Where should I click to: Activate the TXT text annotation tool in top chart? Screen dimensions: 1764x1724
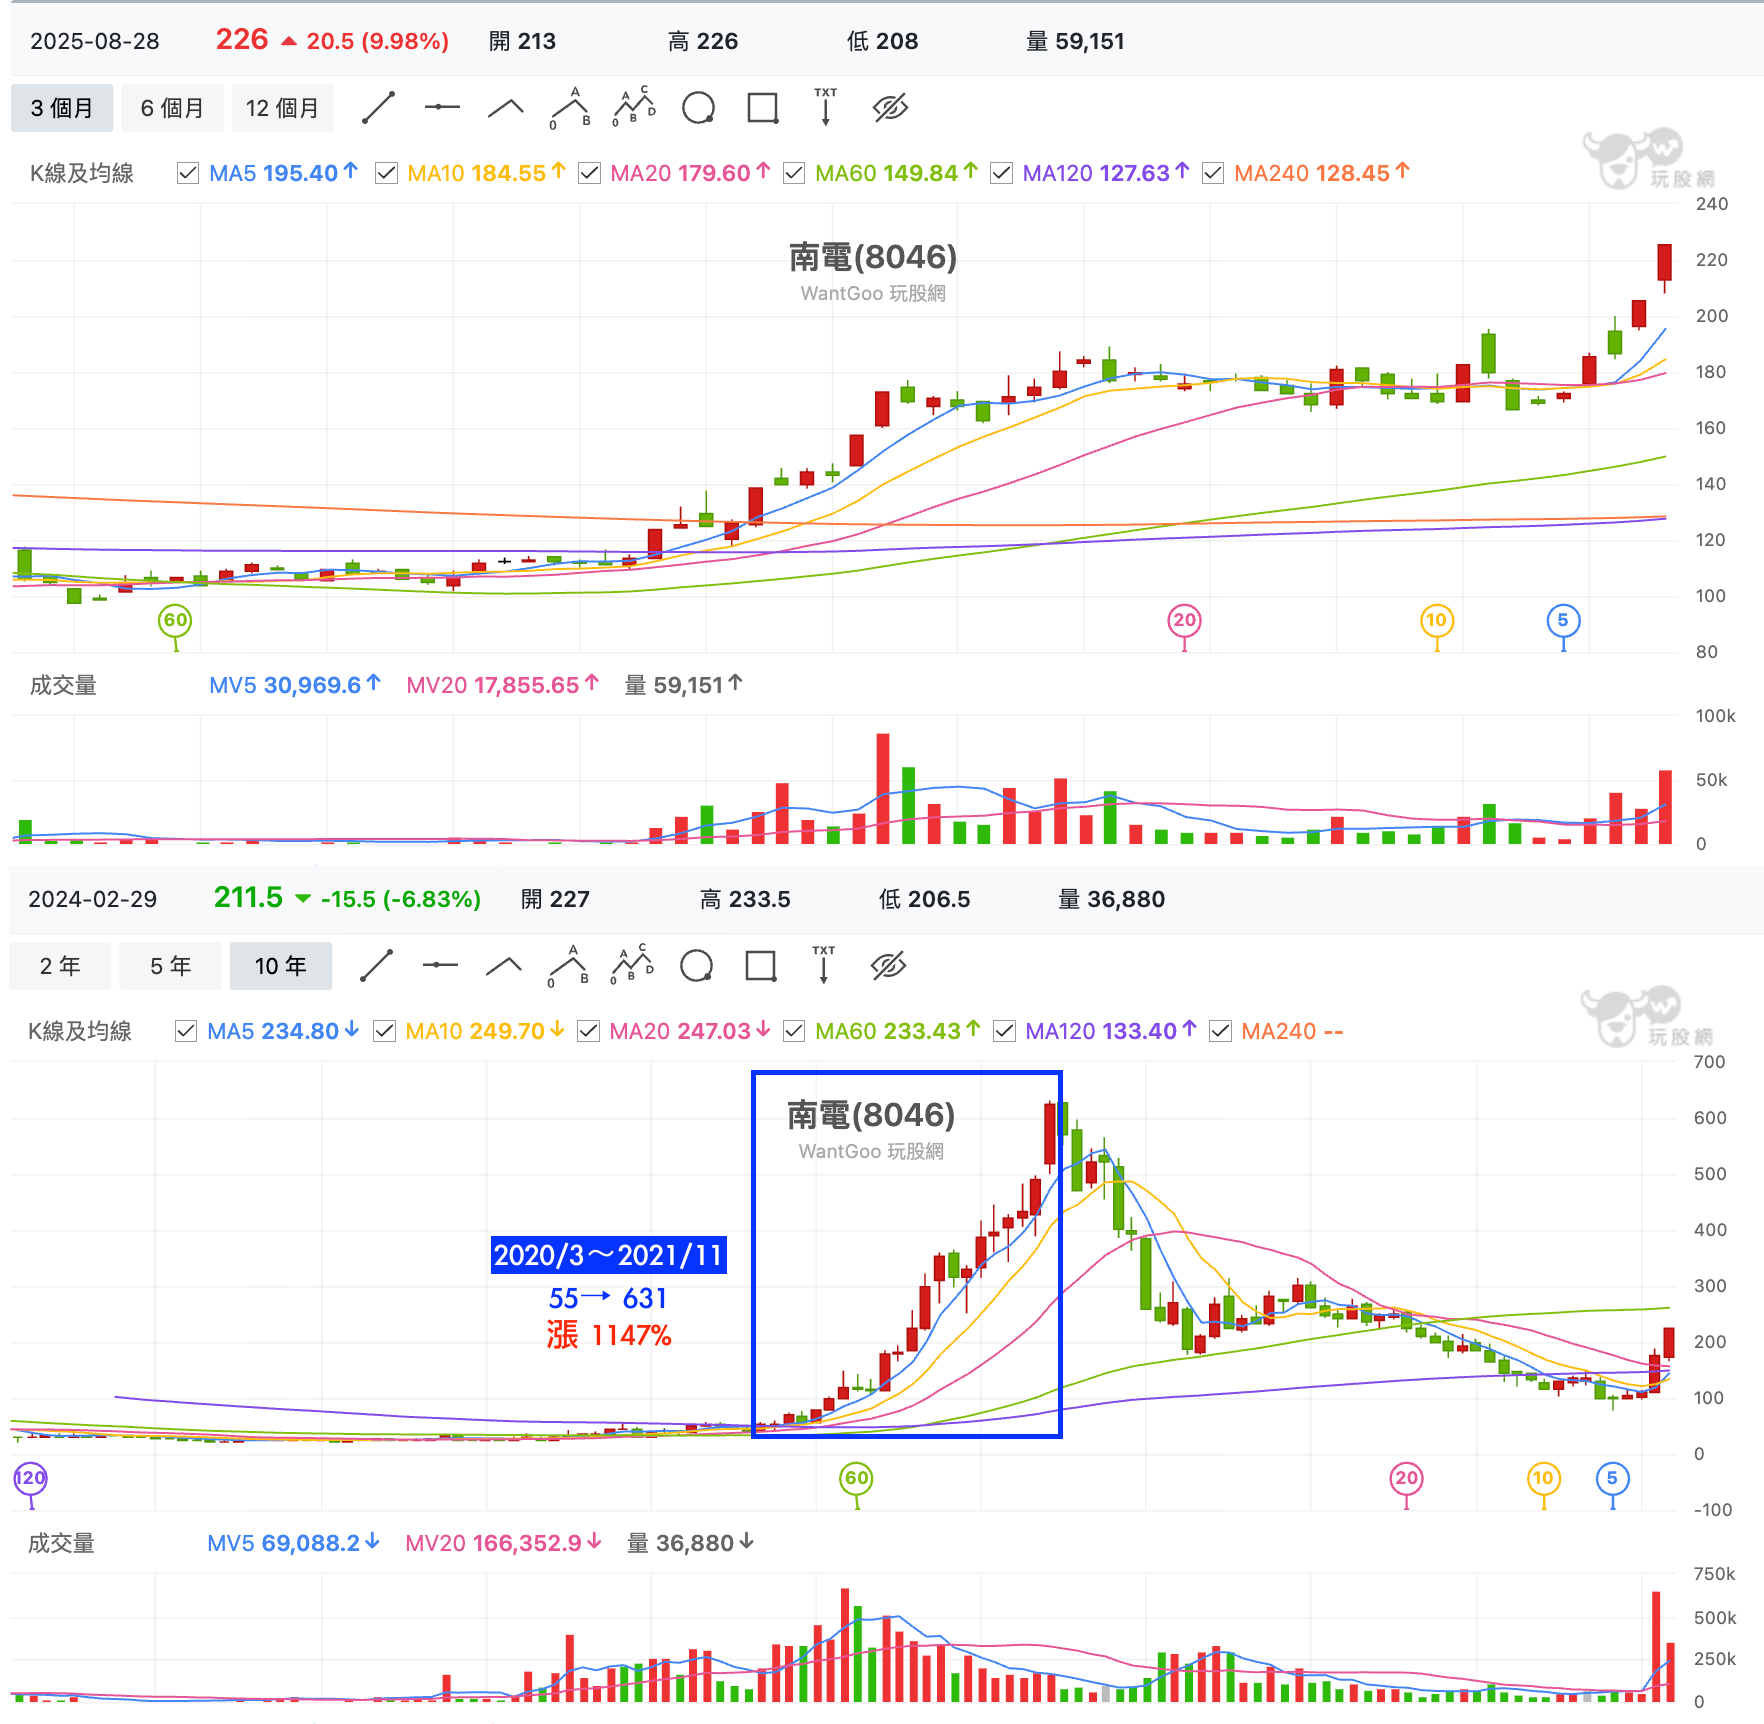point(825,107)
